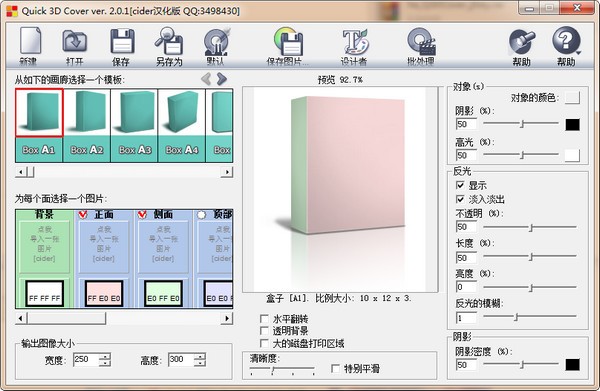Image resolution: width=600 pixels, height=391 pixels.
Task: Adjust the 高光 highlight slider
Action: pyautogui.click(x=521, y=155)
